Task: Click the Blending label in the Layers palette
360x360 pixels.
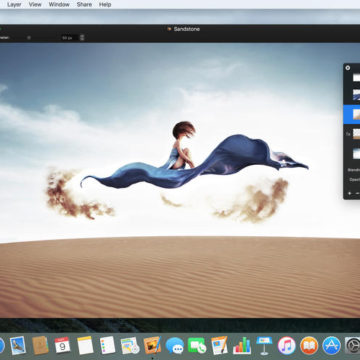Action: tap(354, 170)
